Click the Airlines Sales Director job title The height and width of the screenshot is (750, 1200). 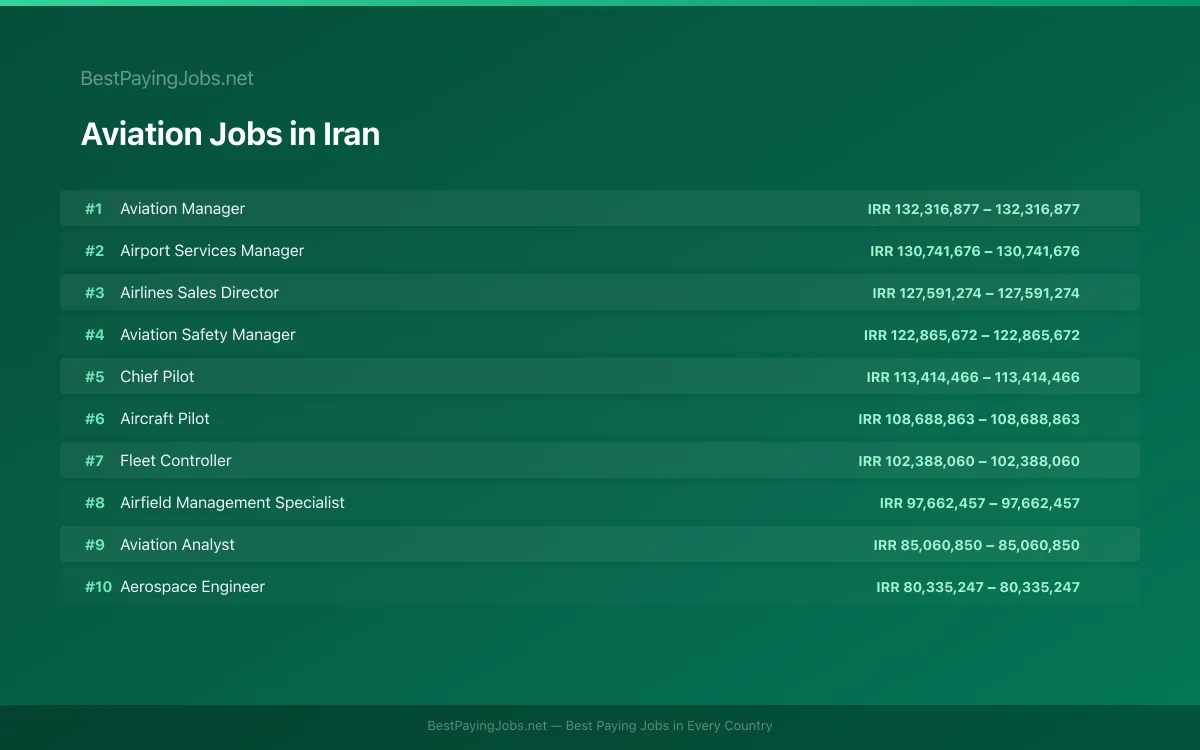(199, 293)
